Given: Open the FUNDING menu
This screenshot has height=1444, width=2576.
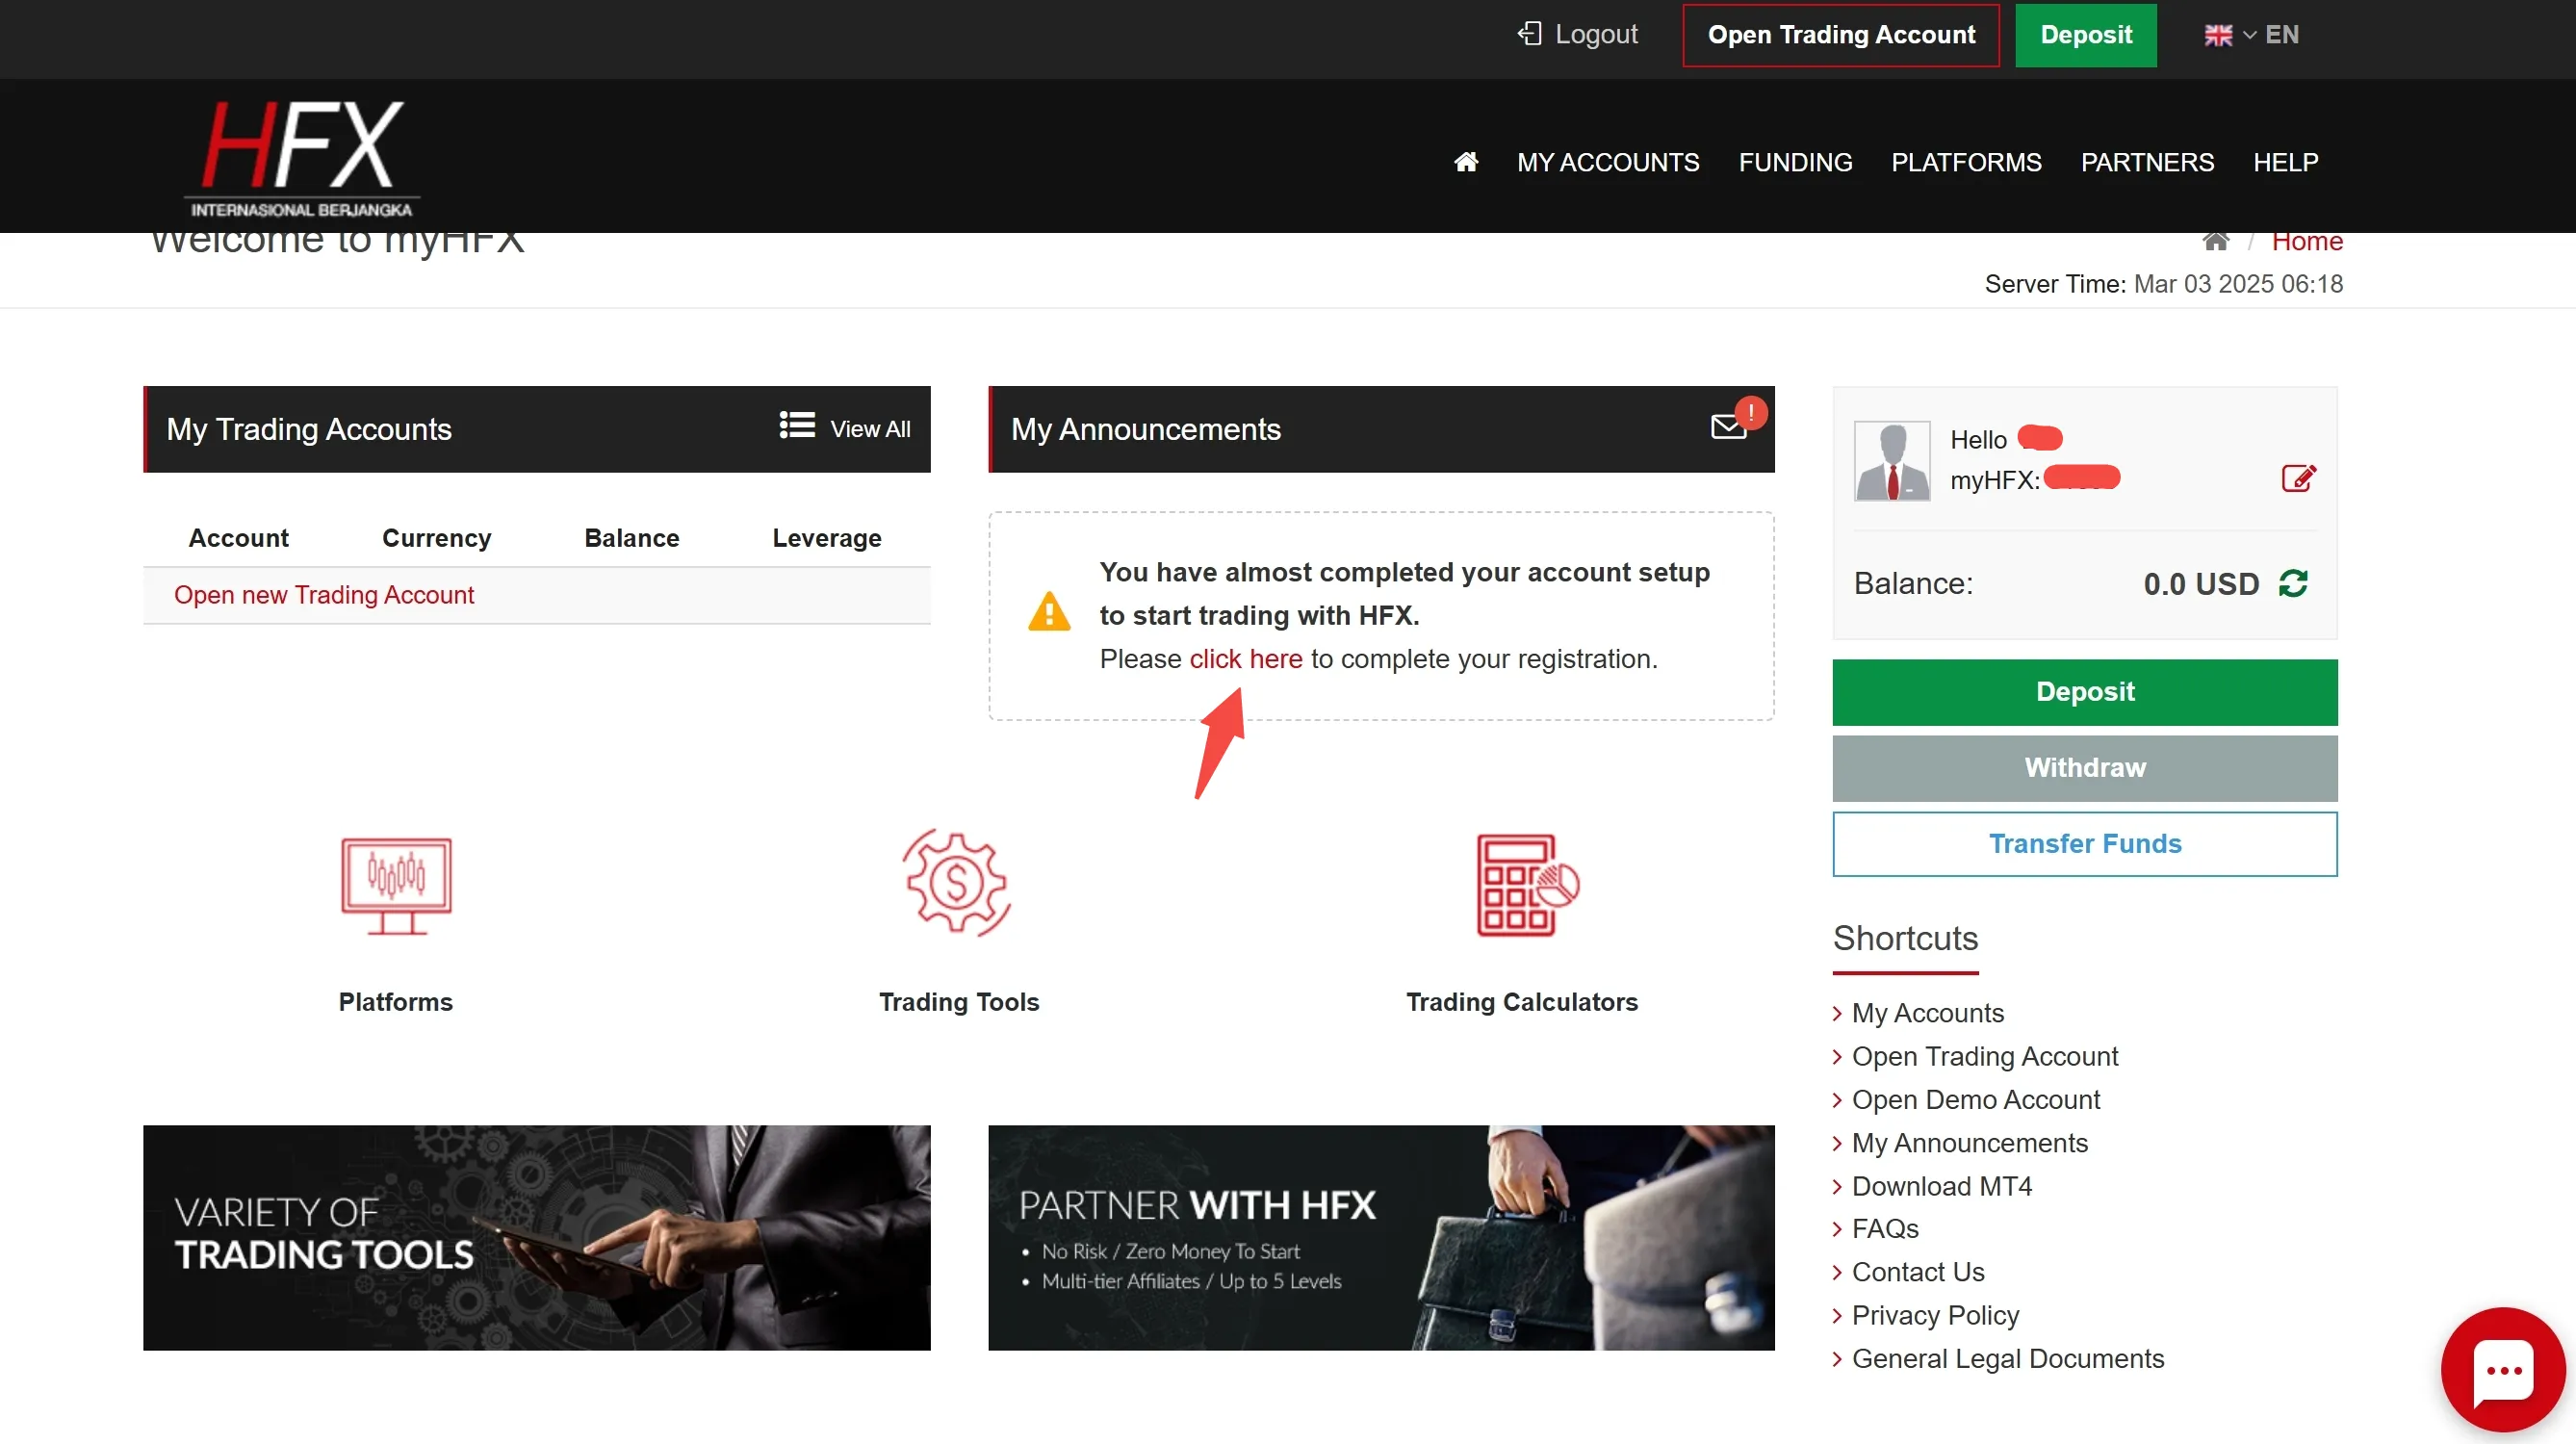Looking at the screenshot, I should click(x=1795, y=162).
